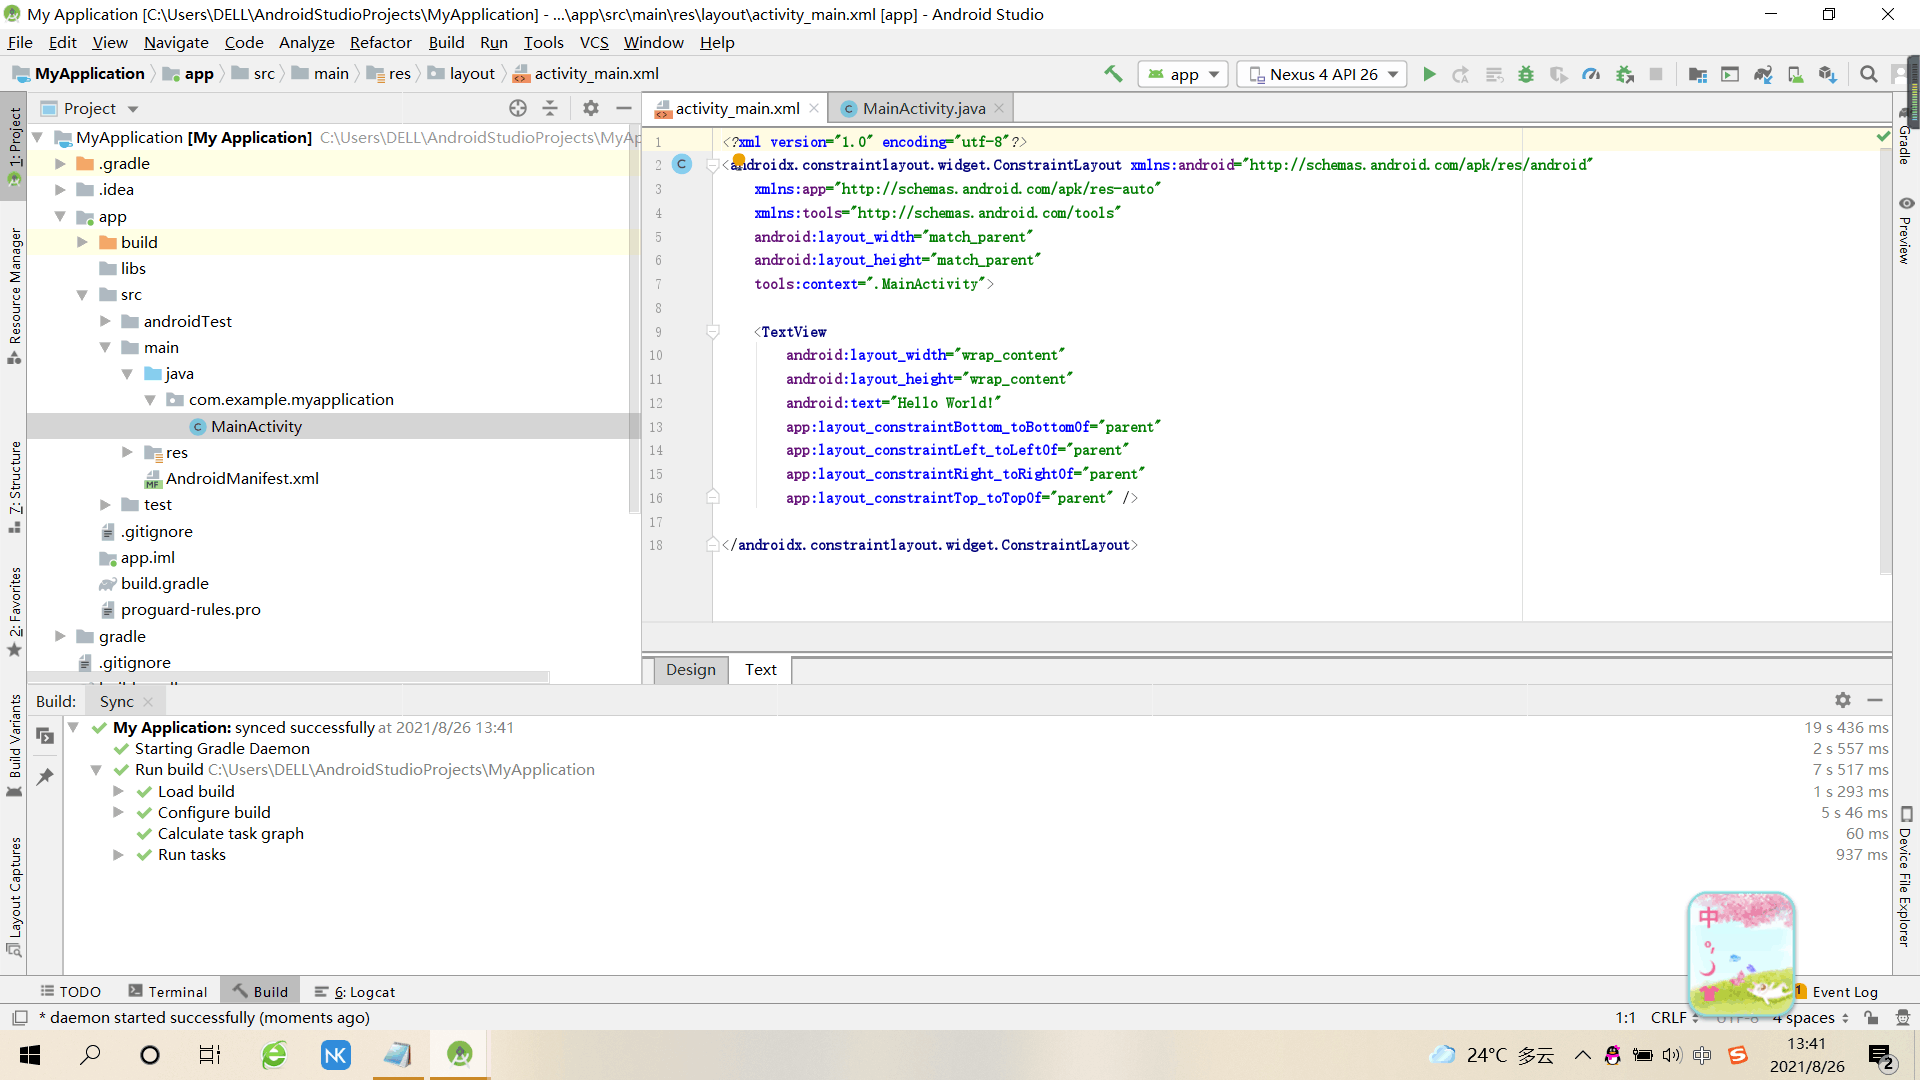1920x1080 pixels.
Task: Open Nexus 4 API 26 device dropdown
Action: (1322, 74)
